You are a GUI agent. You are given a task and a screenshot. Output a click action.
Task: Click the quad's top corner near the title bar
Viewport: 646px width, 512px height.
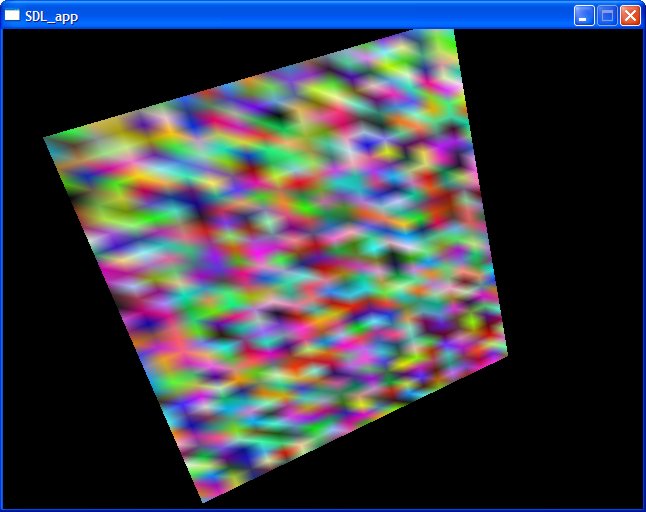click(x=453, y=33)
